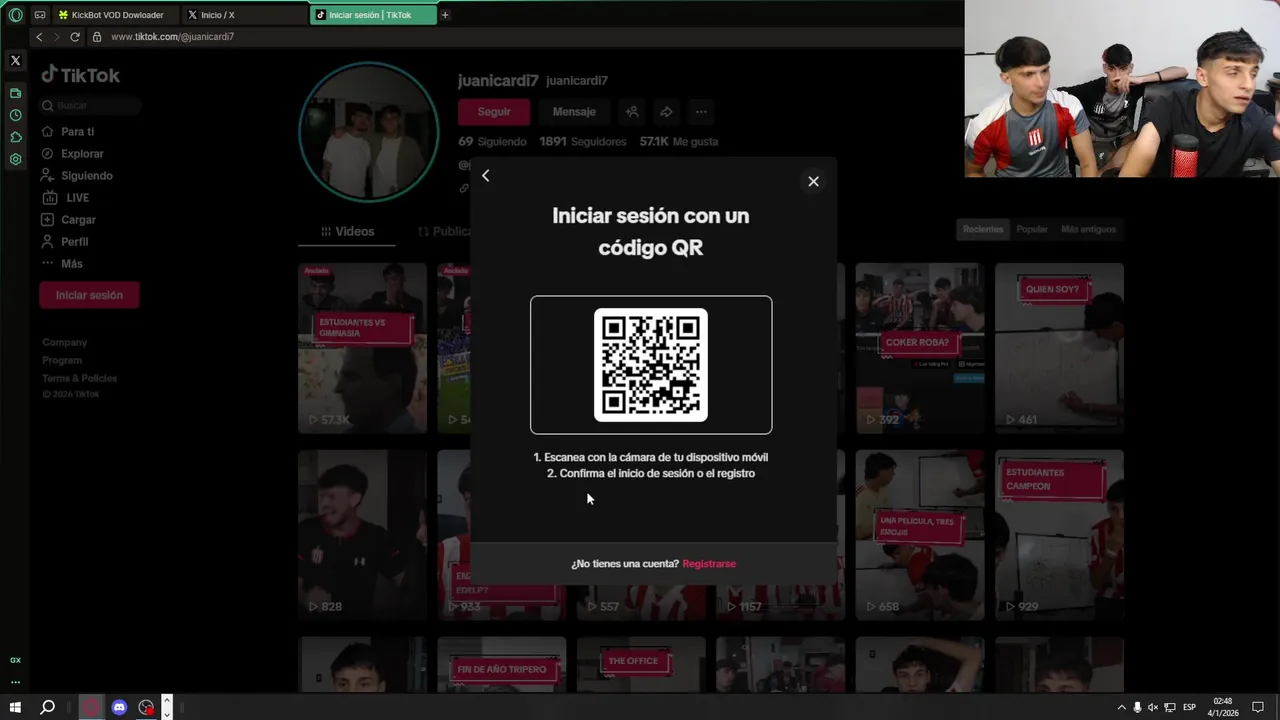Sort videos by Recientes

tap(983, 229)
